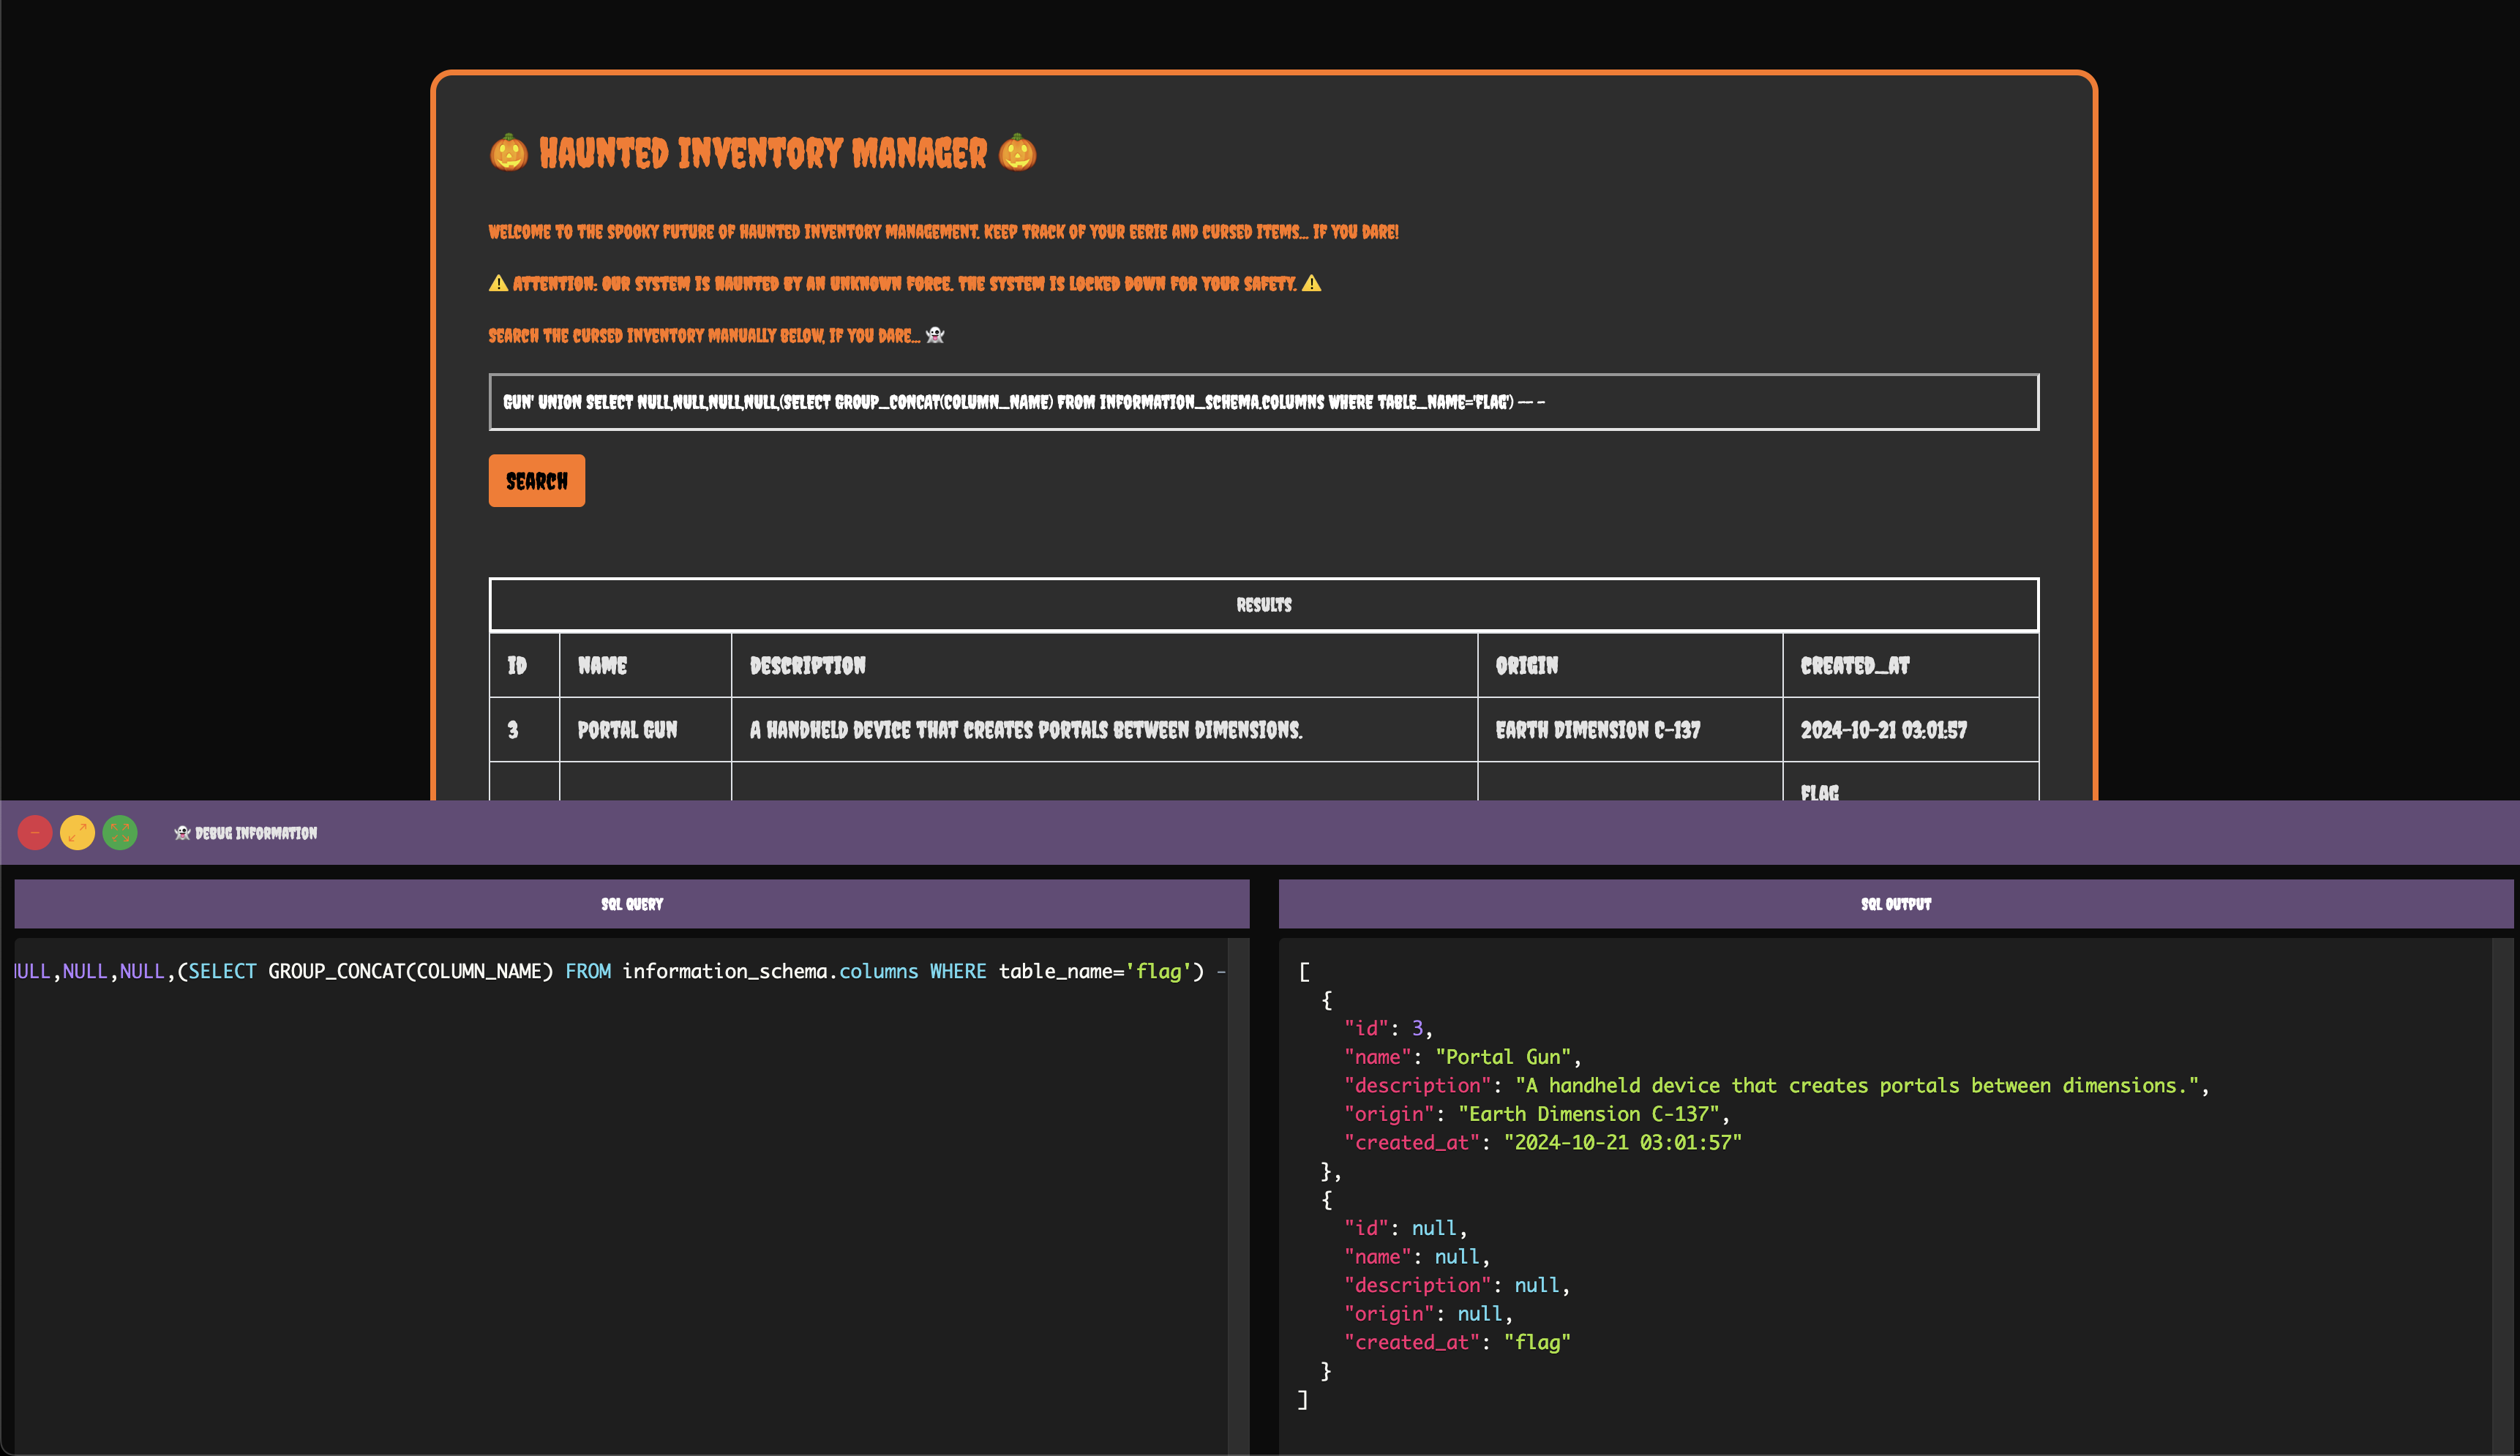
Task: Click the warning triangle after 'for your safety'
Action: click(1311, 283)
